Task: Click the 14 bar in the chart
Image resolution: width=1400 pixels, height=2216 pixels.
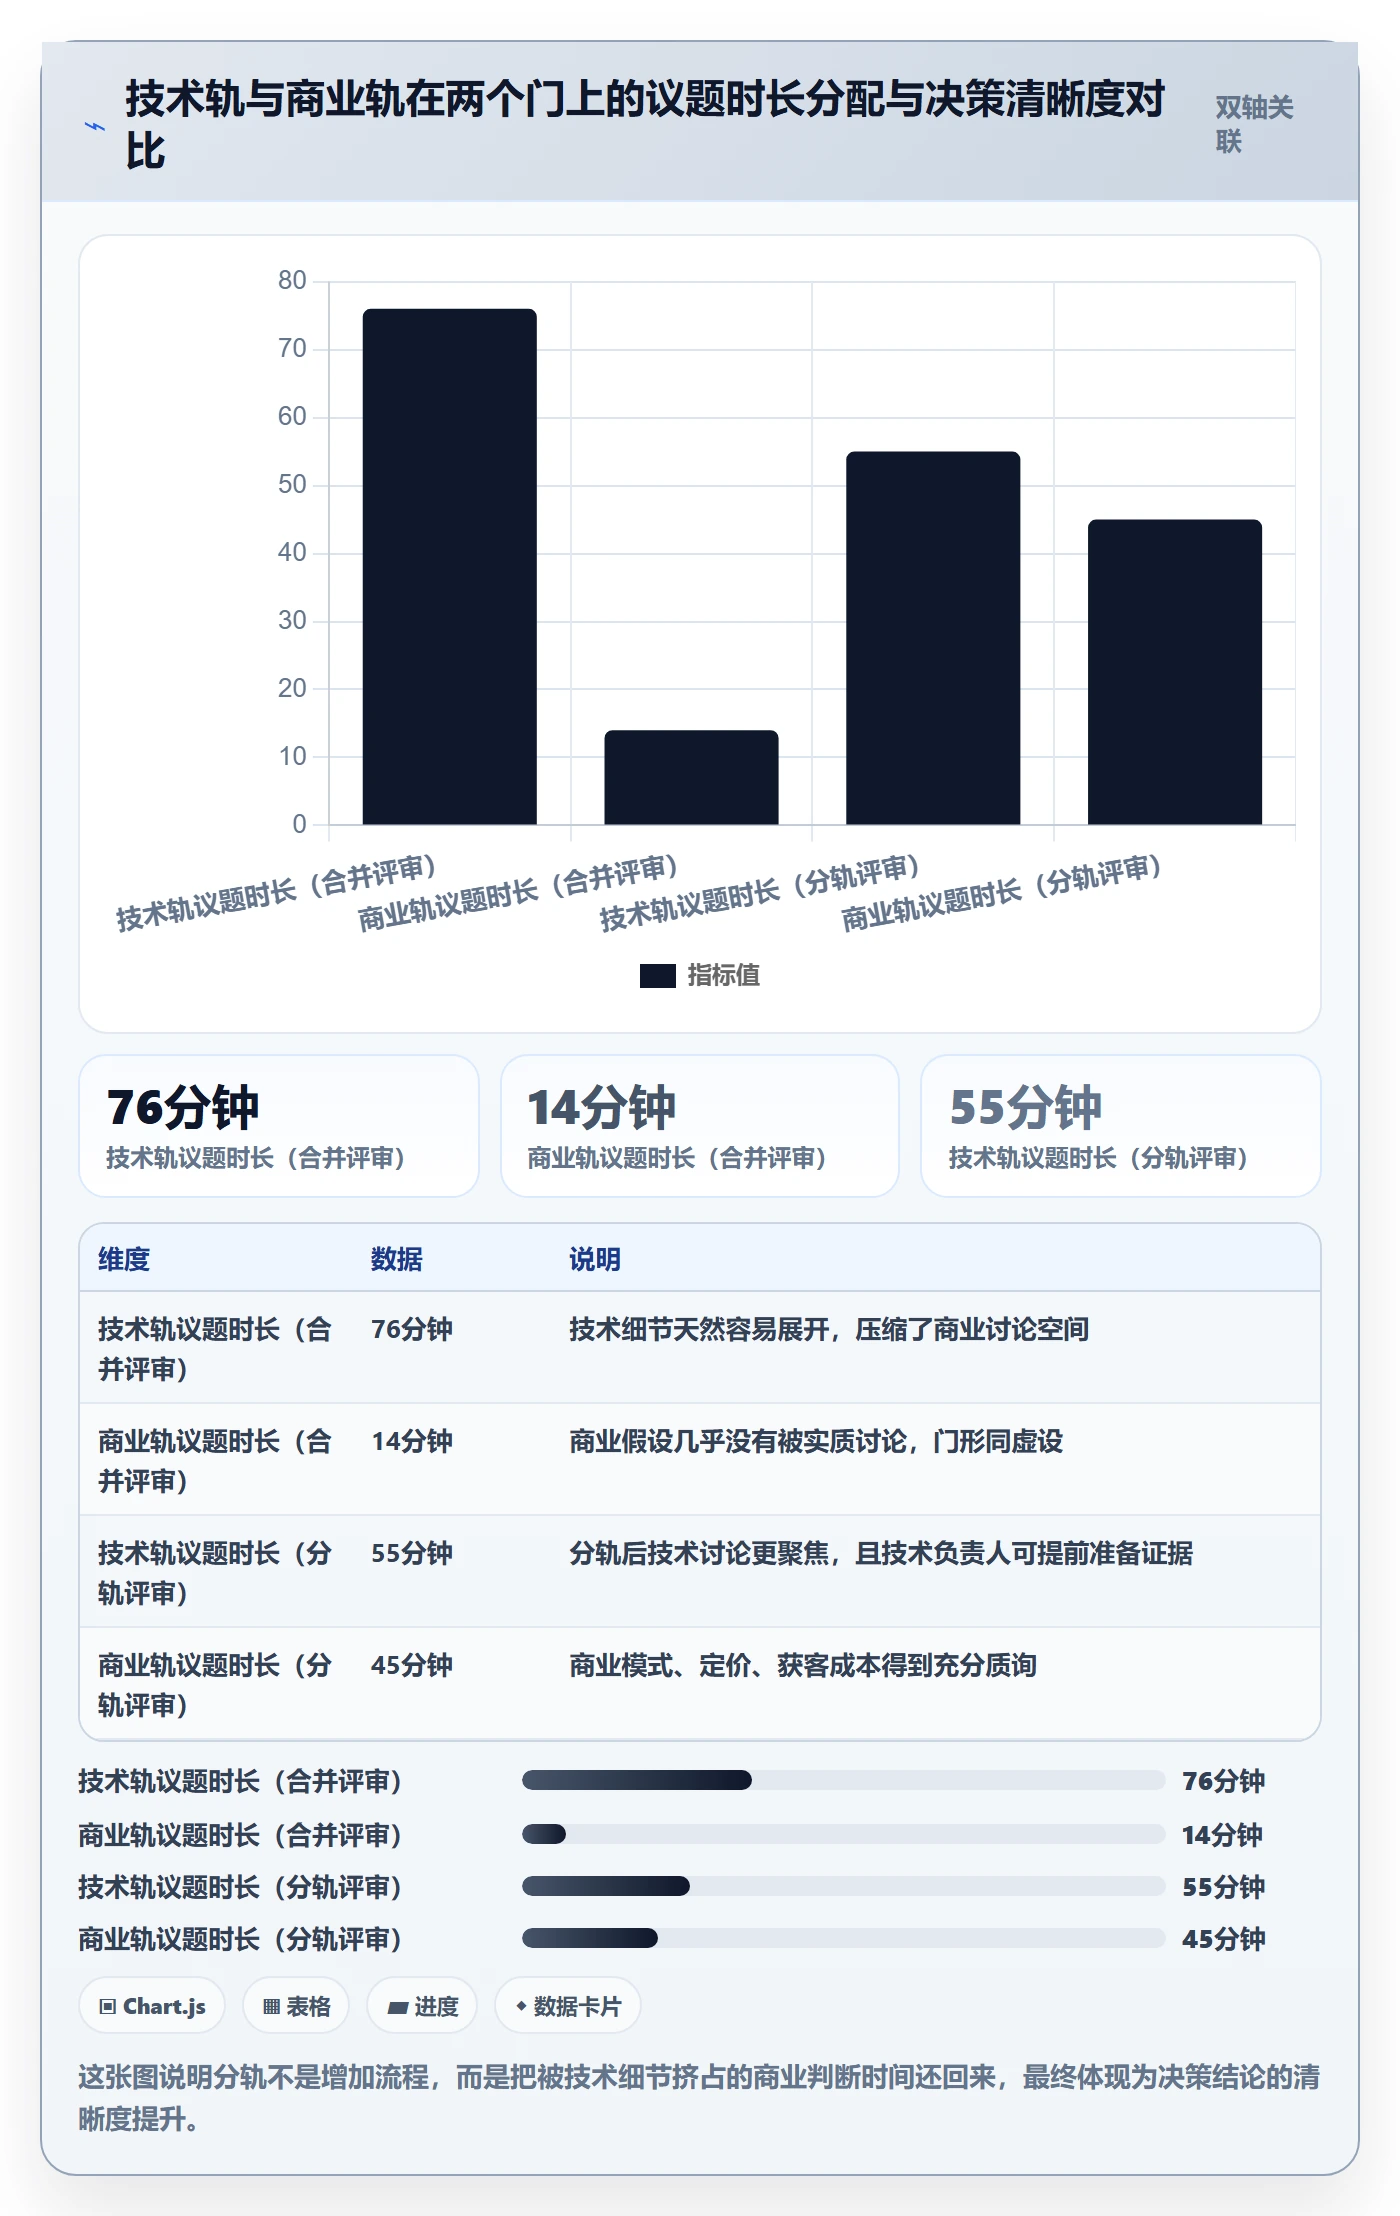Action: click(691, 777)
